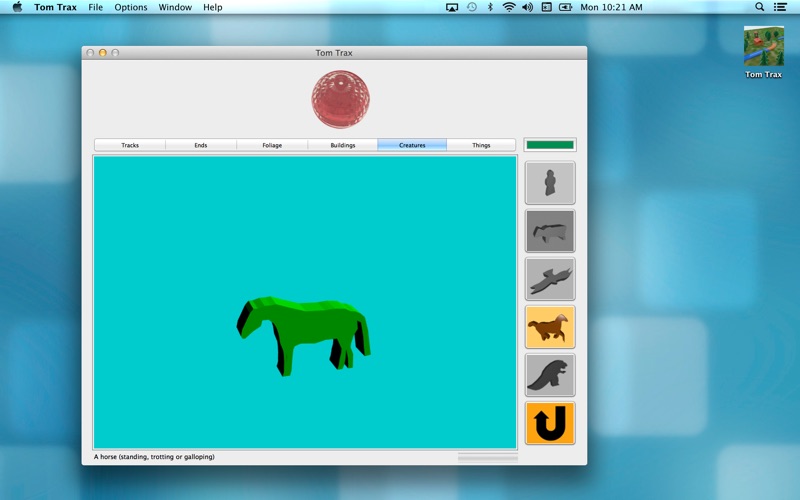Click the status text 'A horse (standing, trotting or galloping)'

point(154,457)
